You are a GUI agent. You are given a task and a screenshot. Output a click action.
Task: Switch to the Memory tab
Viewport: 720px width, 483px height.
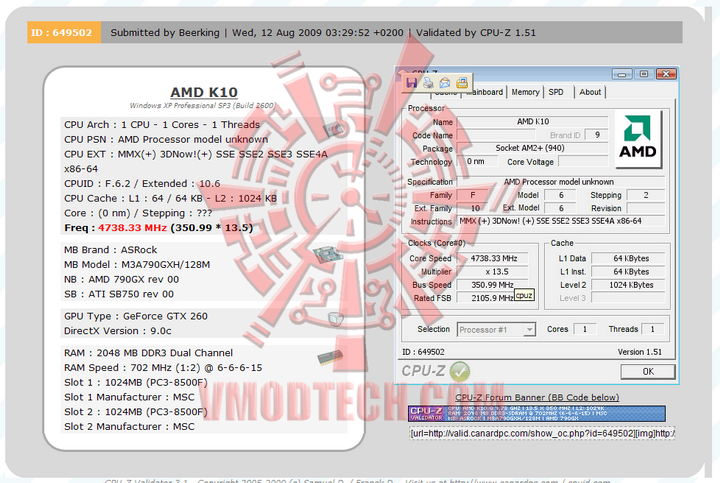click(525, 92)
